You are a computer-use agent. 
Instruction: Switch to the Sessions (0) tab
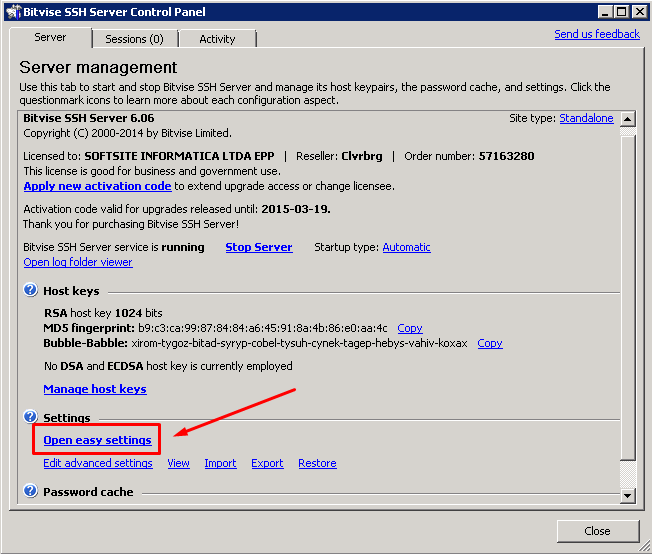pyautogui.click(x=134, y=39)
